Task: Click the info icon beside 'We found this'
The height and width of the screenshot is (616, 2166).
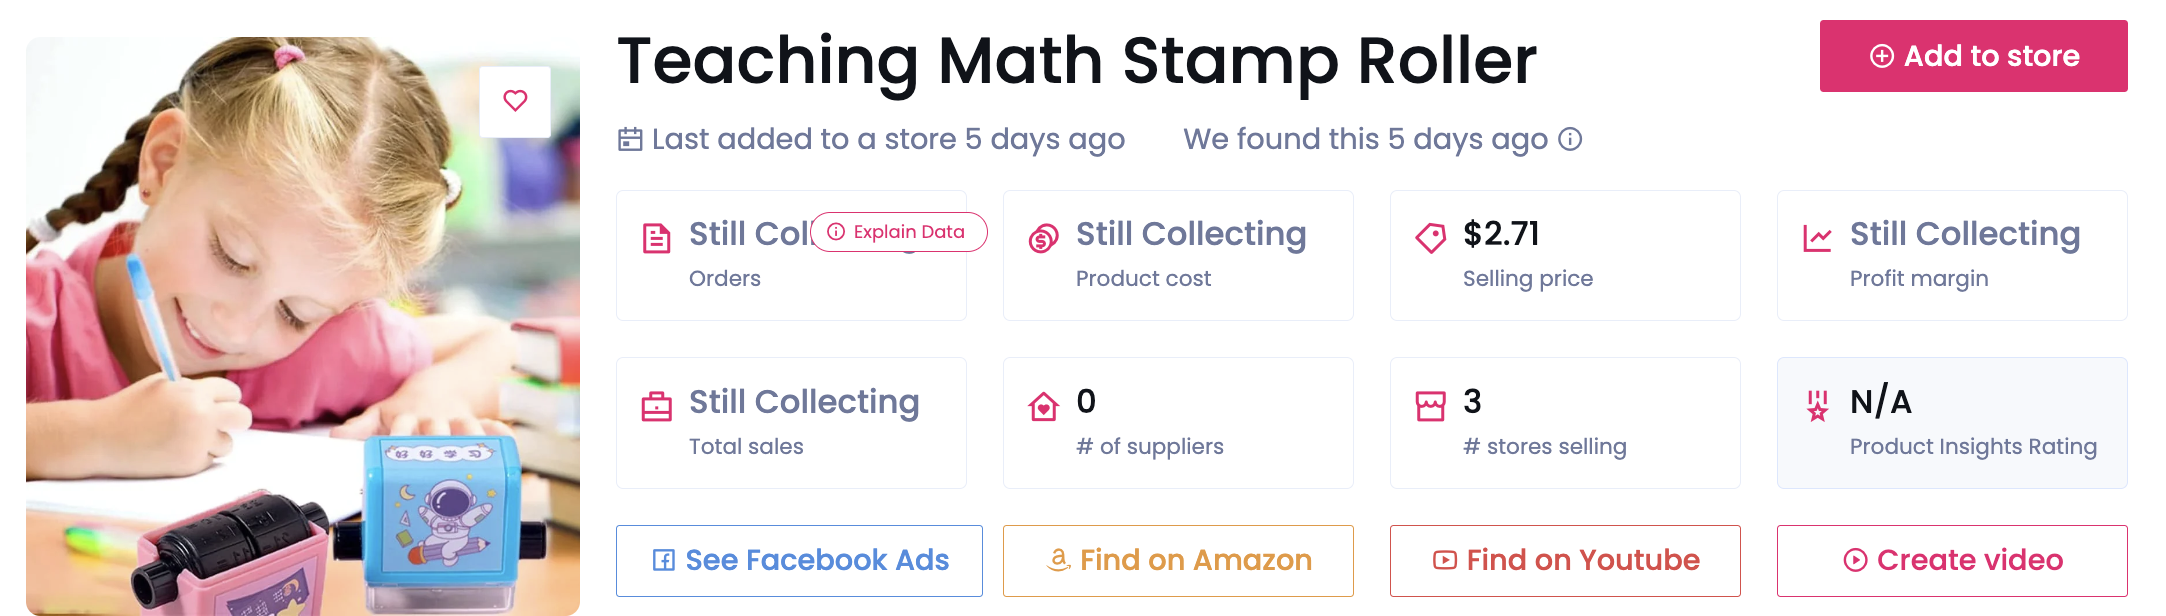Action: pos(1570,139)
